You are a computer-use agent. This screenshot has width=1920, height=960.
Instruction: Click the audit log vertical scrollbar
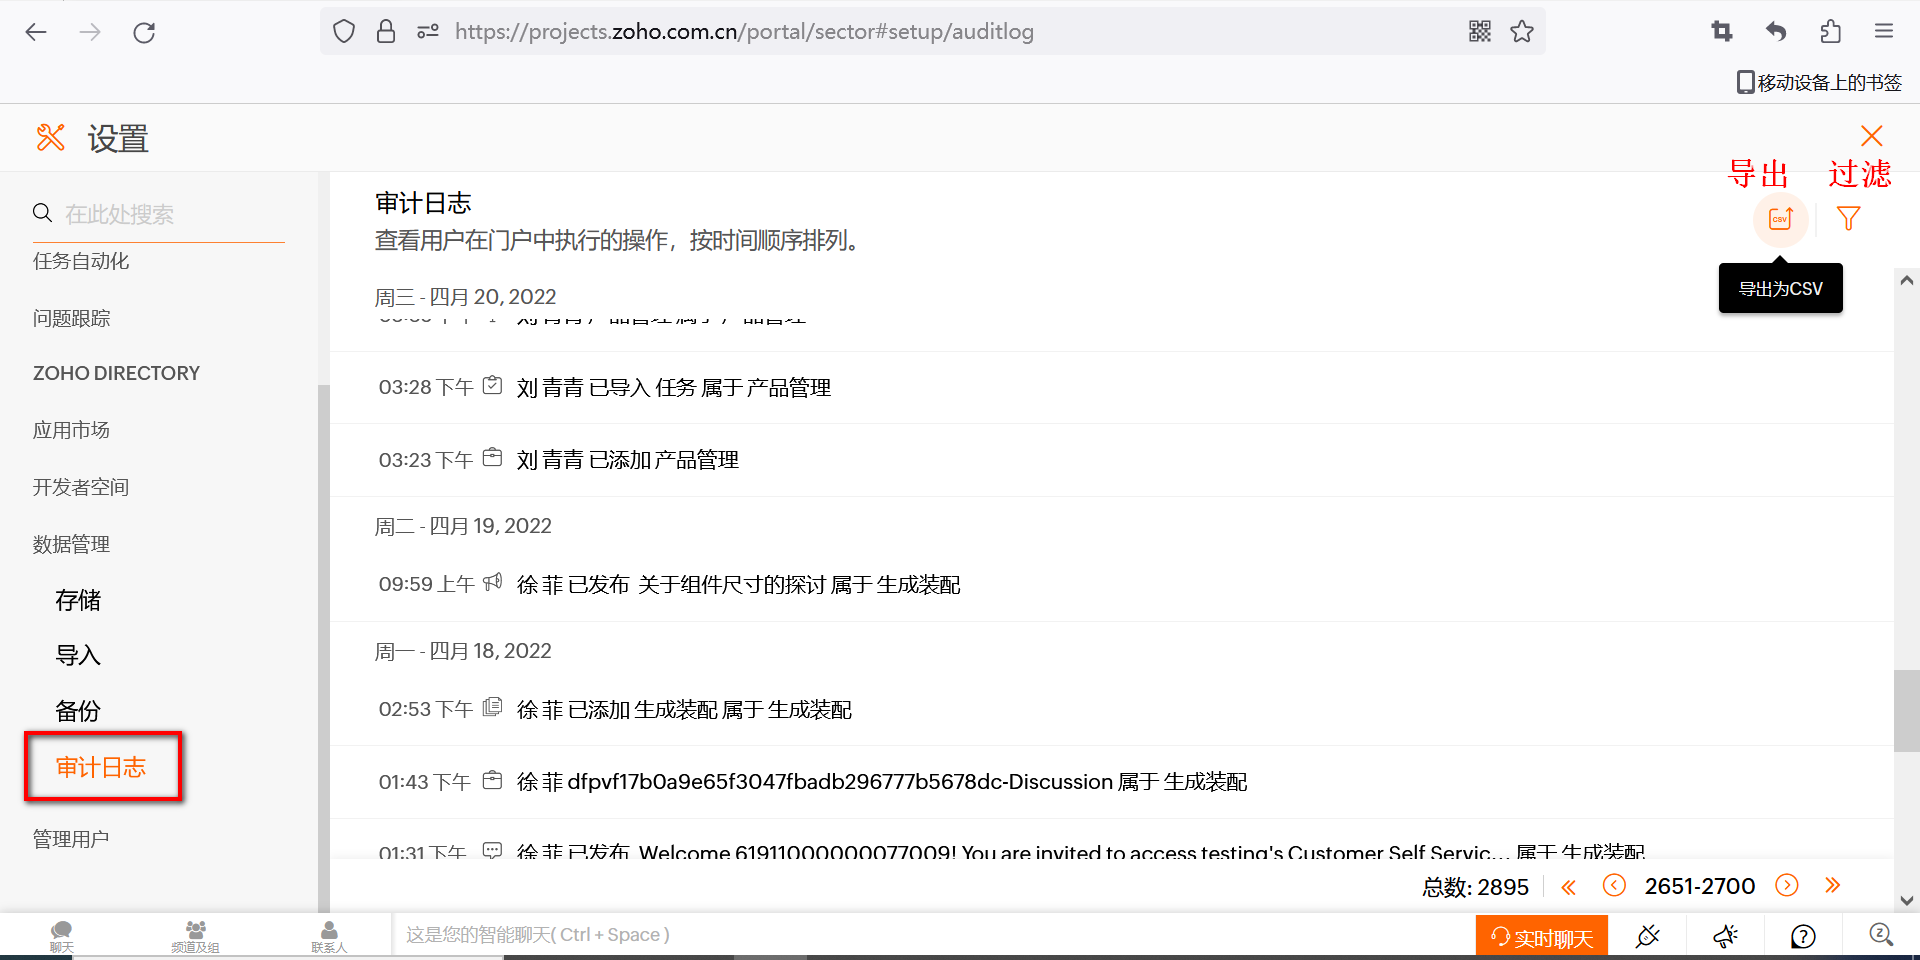coord(1906,710)
